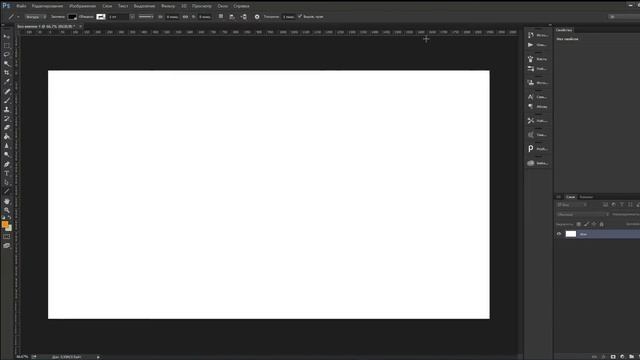Screen dimensions: 640x360
Task: Swap foreground and background colors
Action: (9, 218)
